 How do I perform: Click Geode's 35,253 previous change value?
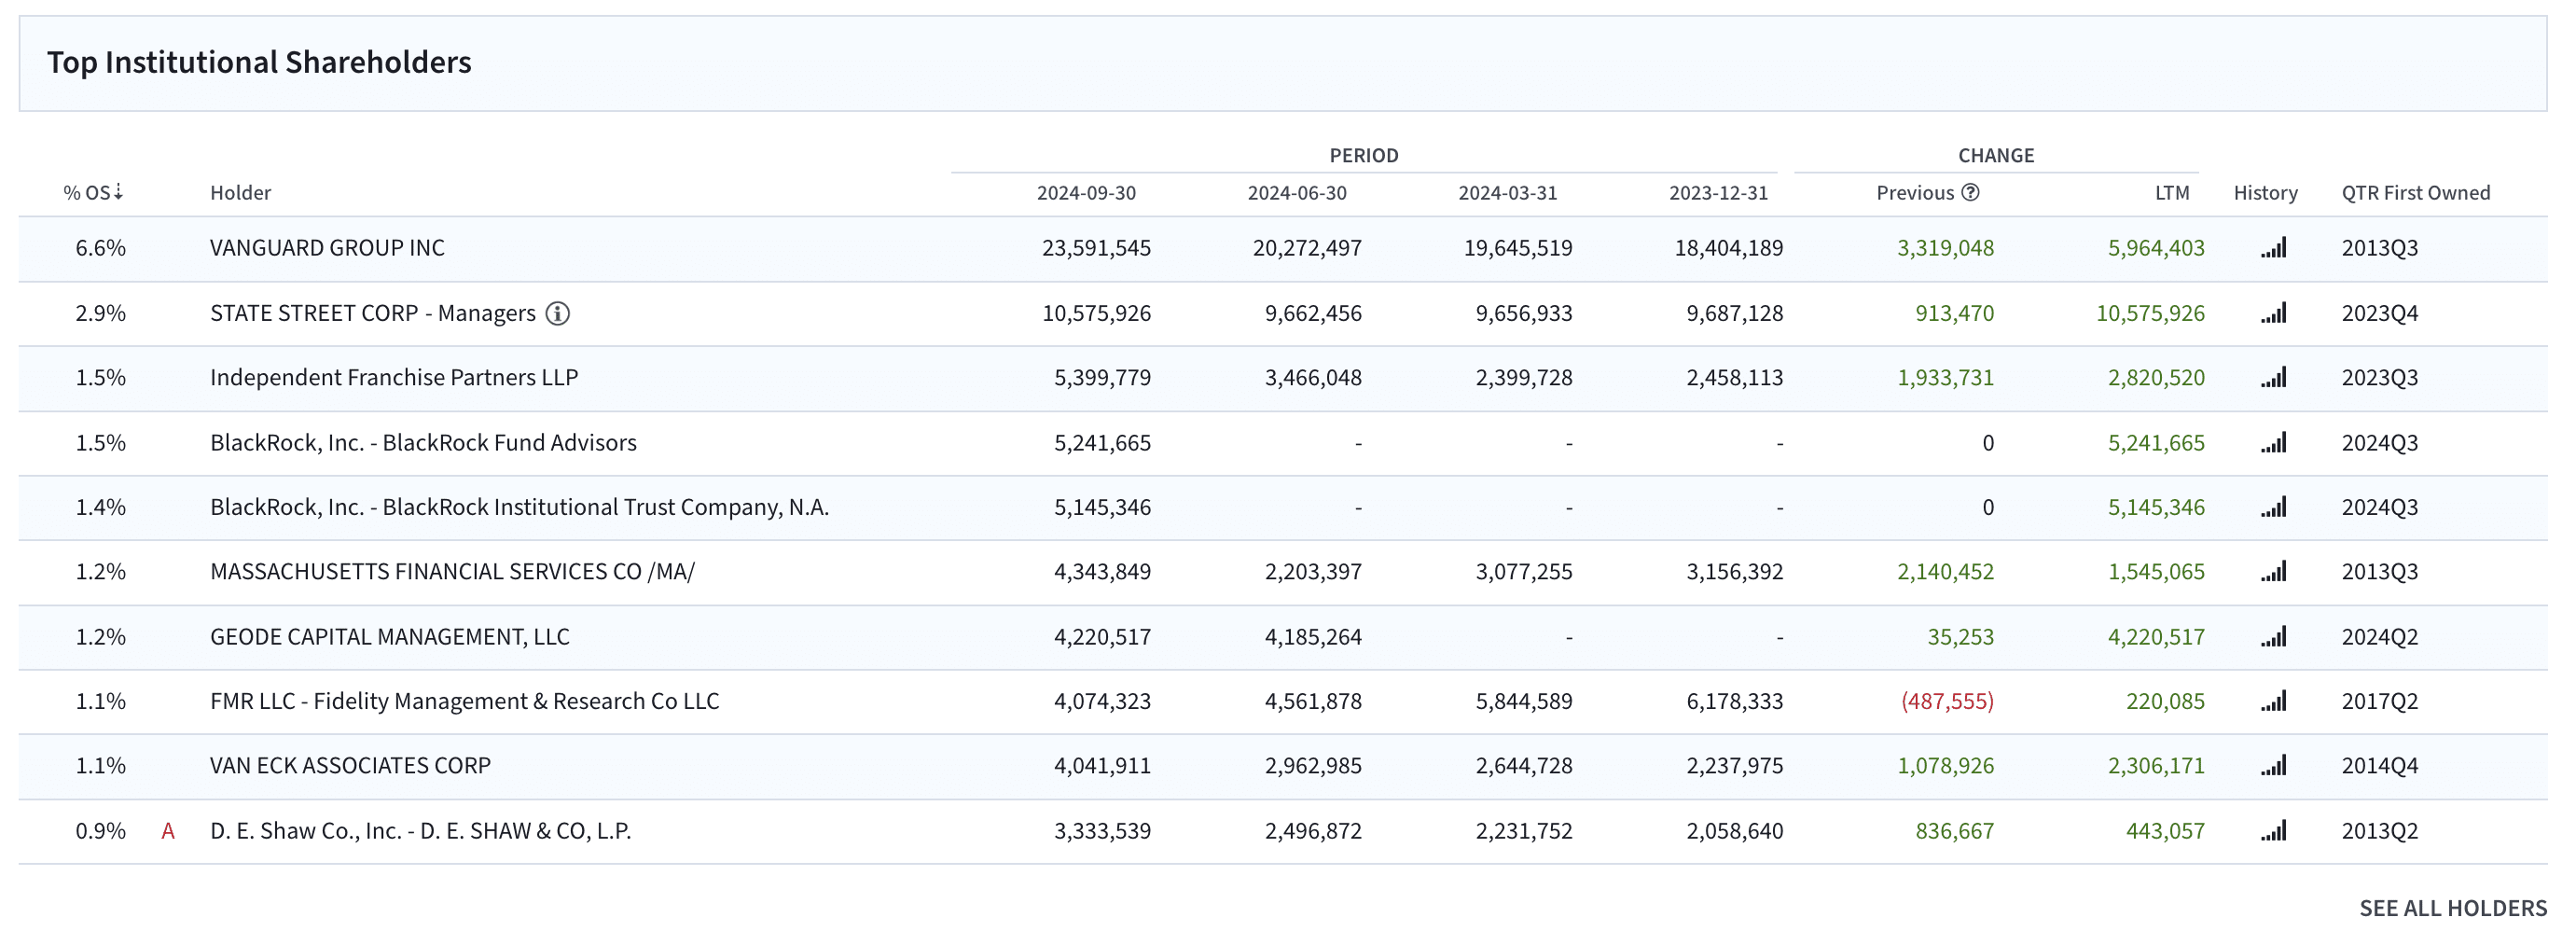(x=1960, y=637)
